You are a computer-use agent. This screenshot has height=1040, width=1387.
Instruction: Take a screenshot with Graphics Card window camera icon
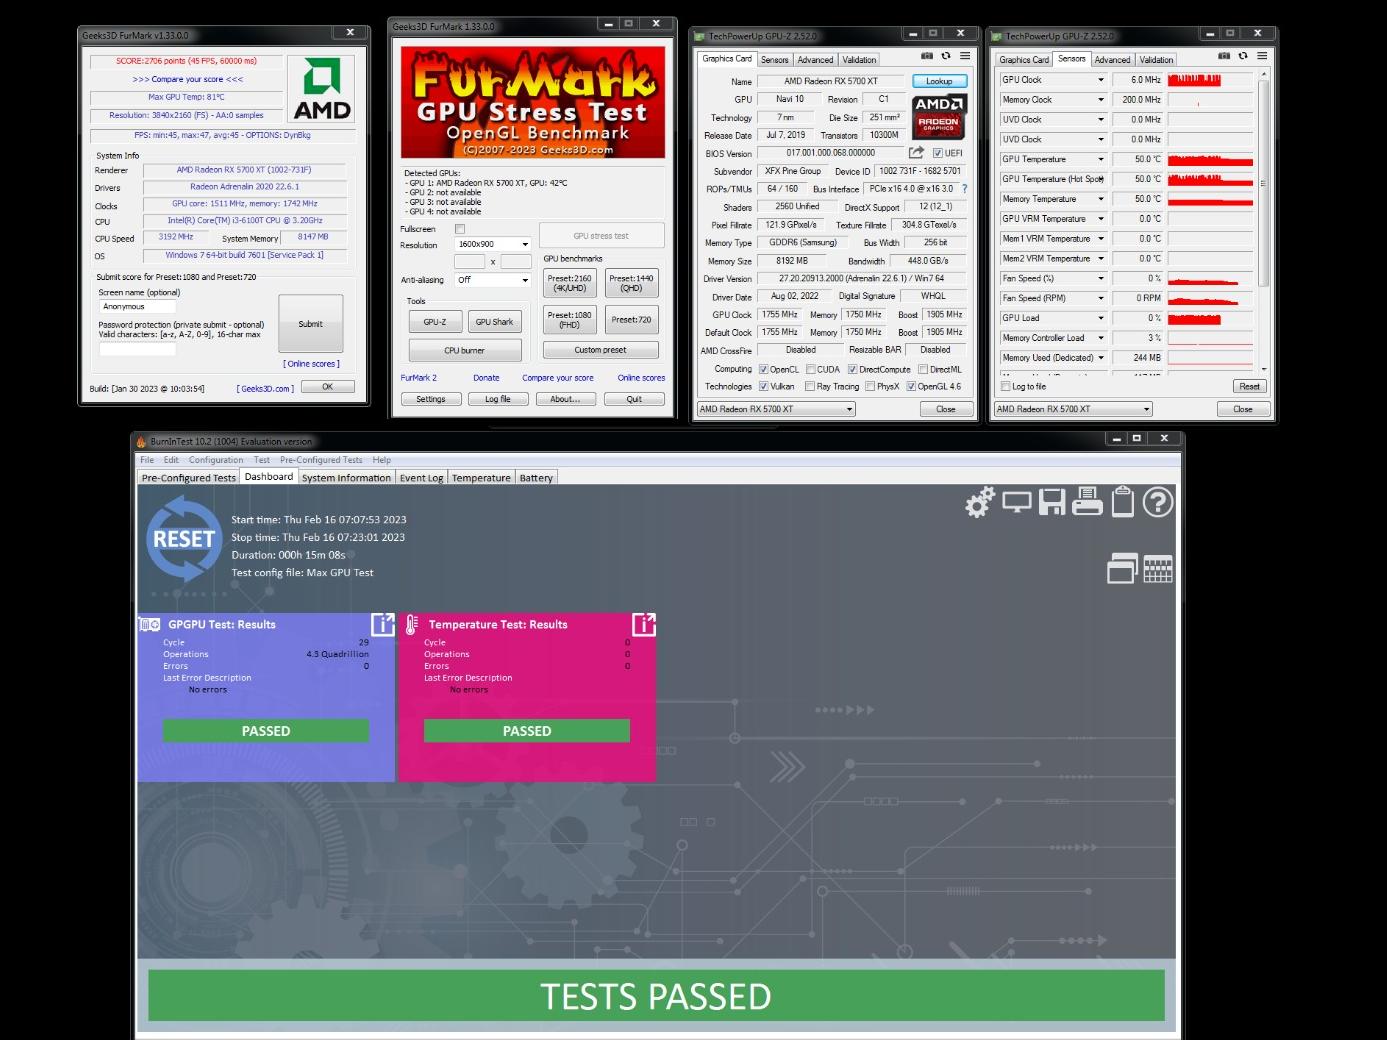point(927,56)
